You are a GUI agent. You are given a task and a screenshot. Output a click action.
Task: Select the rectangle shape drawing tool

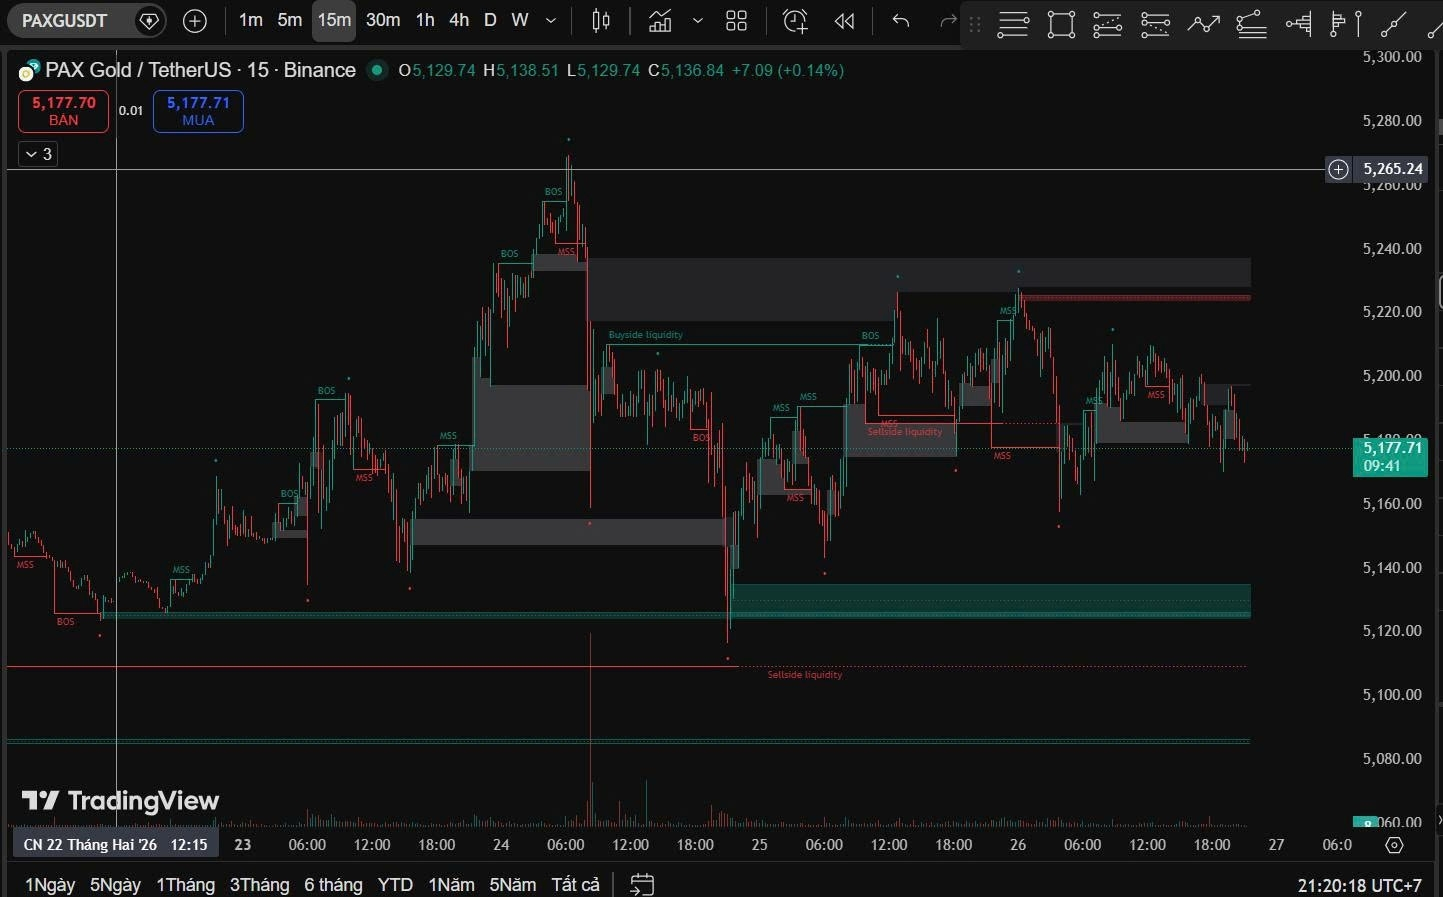(x=1061, y=25)
